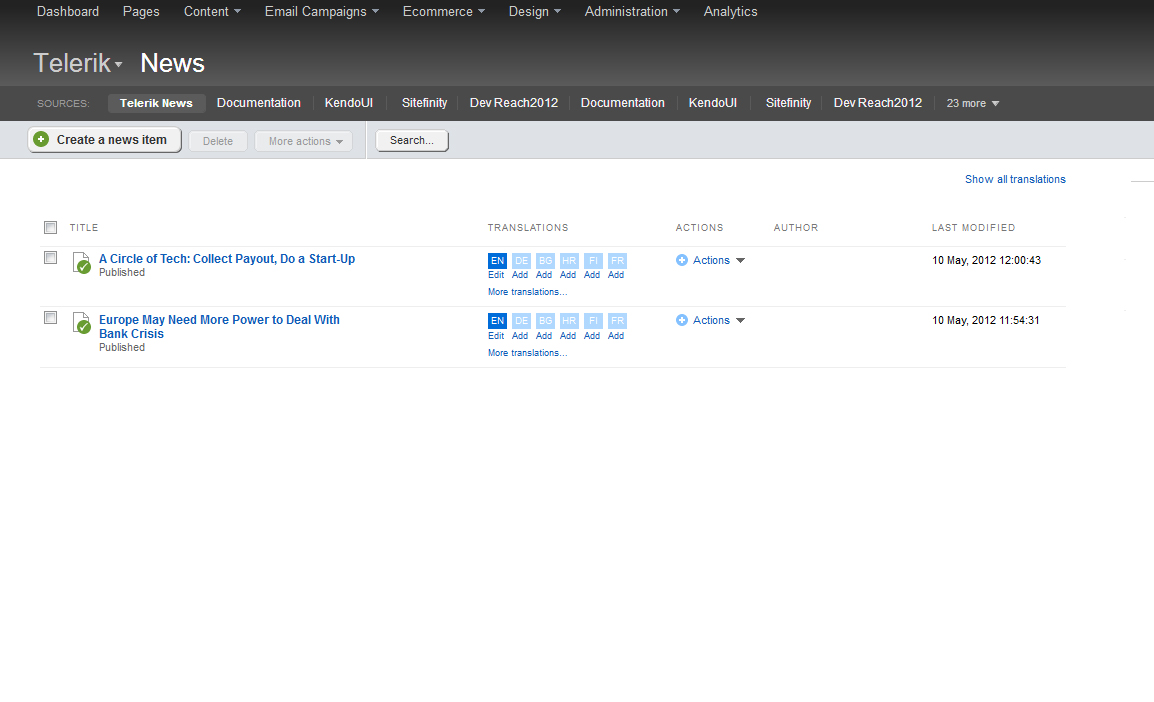Click the Author column header
This screenshot has height=702, width=1154.
tap(796, 228)
